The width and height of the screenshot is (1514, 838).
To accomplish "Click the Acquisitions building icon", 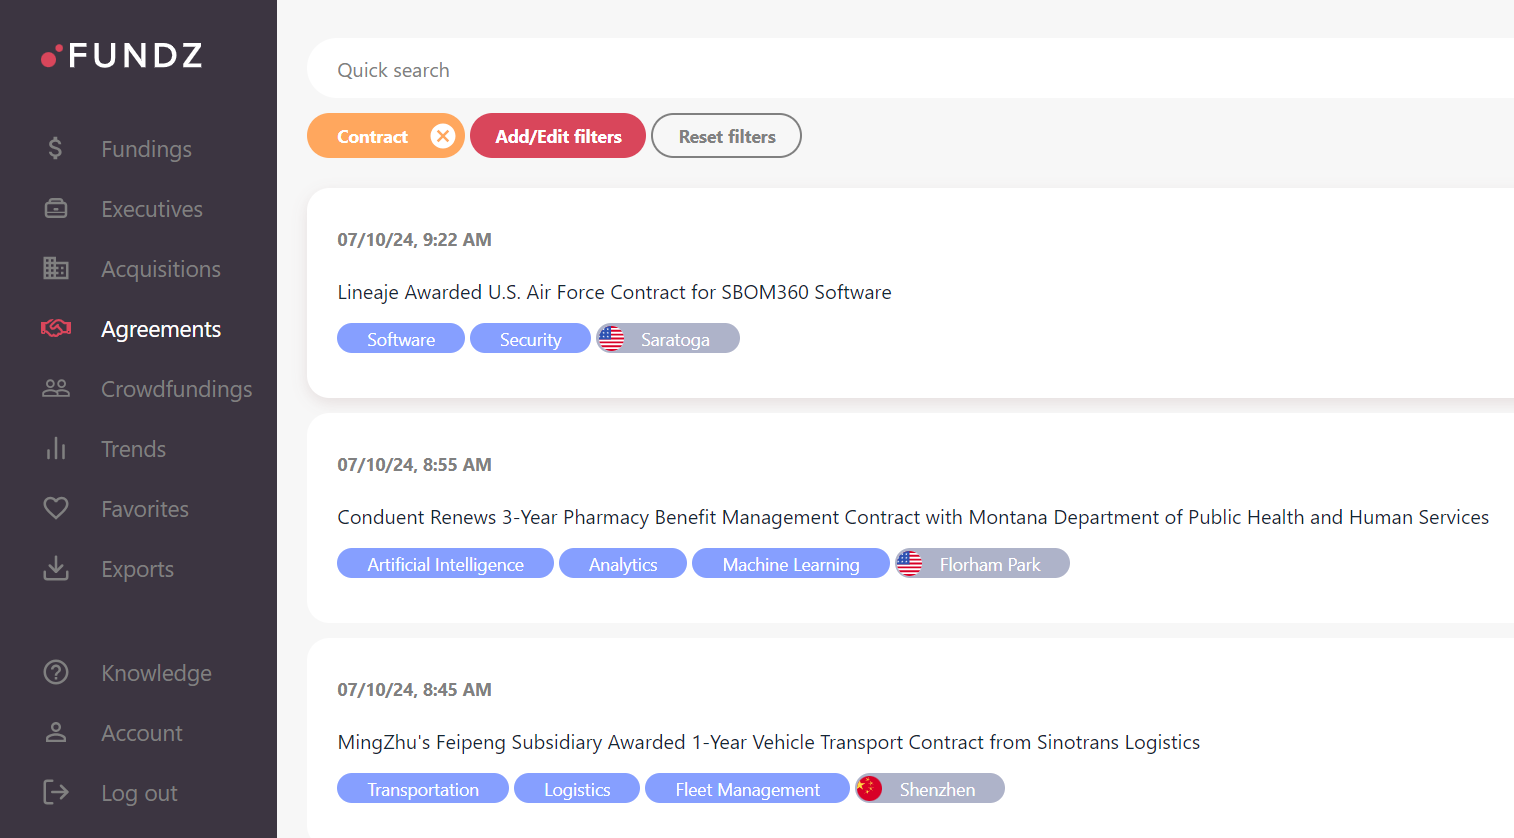I will [56, 269].
